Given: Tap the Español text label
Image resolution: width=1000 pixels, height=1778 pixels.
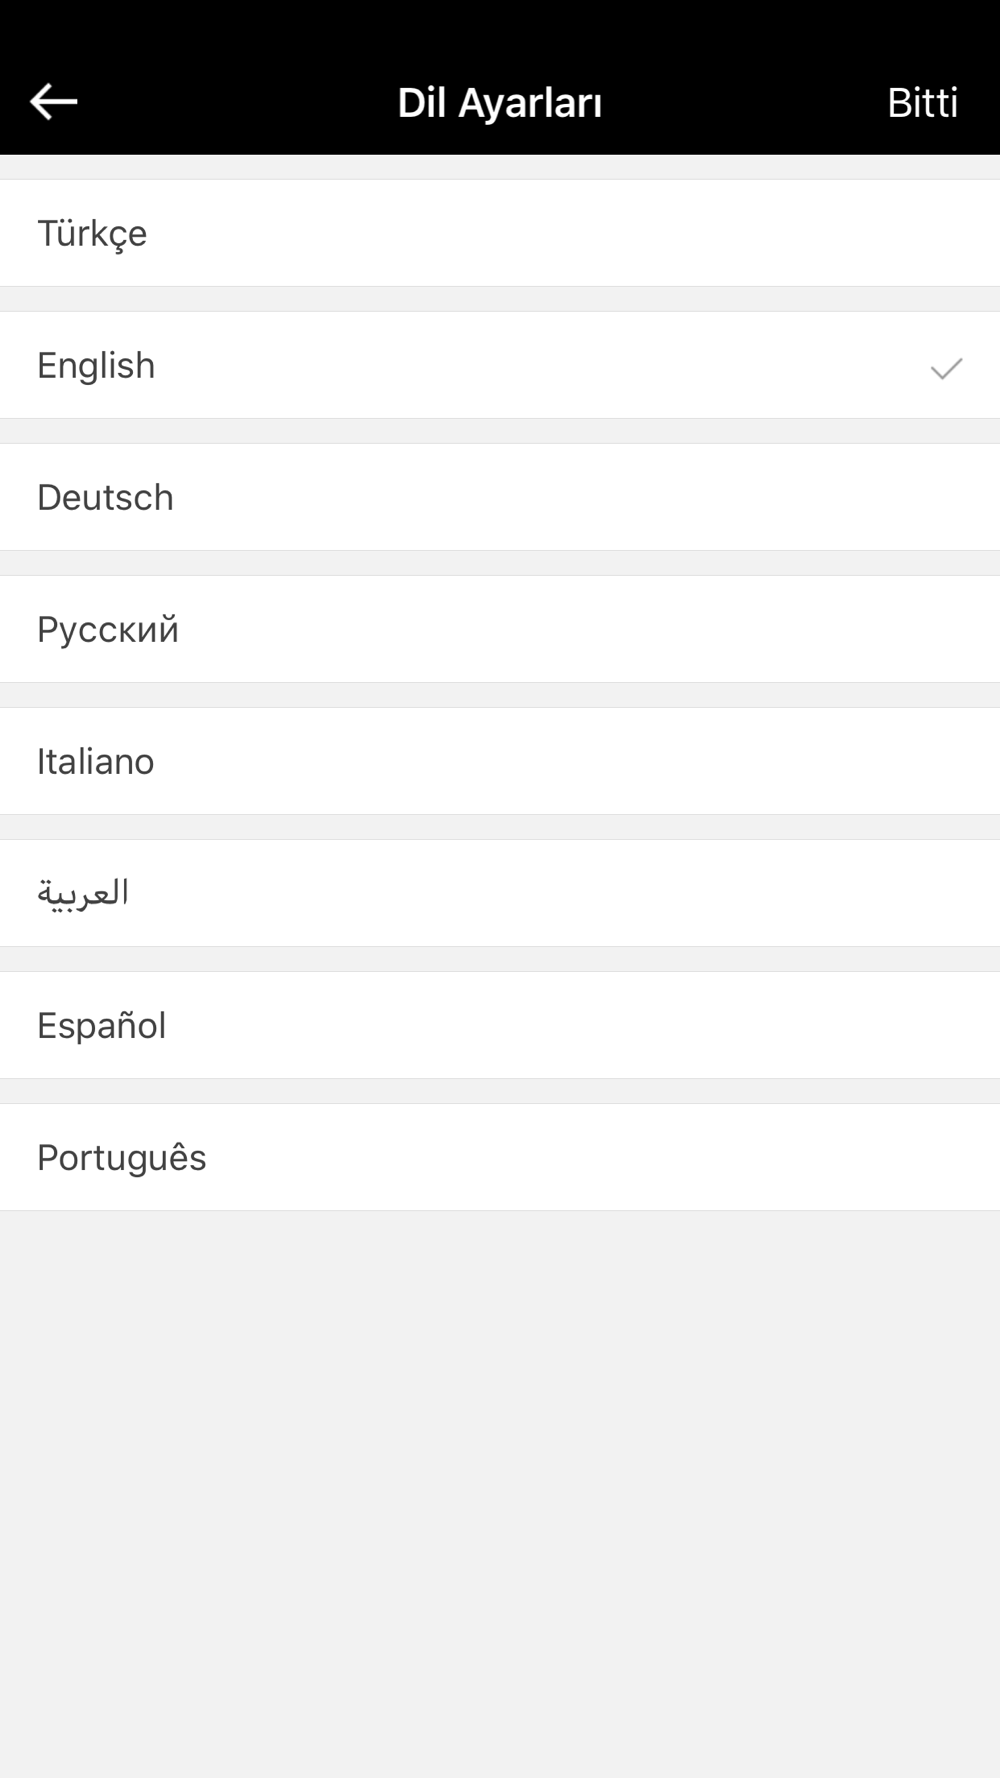Looking at the screenshot, I should (101, 1026).
